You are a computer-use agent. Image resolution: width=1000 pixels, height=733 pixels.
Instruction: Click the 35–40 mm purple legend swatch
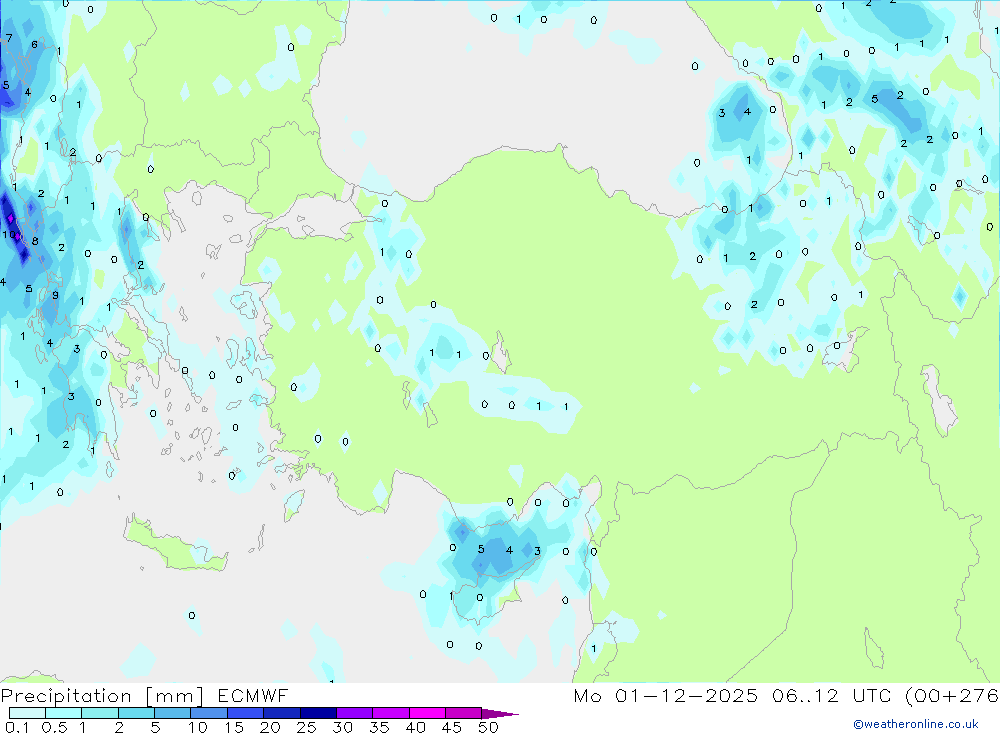click(x=391, y=713)
